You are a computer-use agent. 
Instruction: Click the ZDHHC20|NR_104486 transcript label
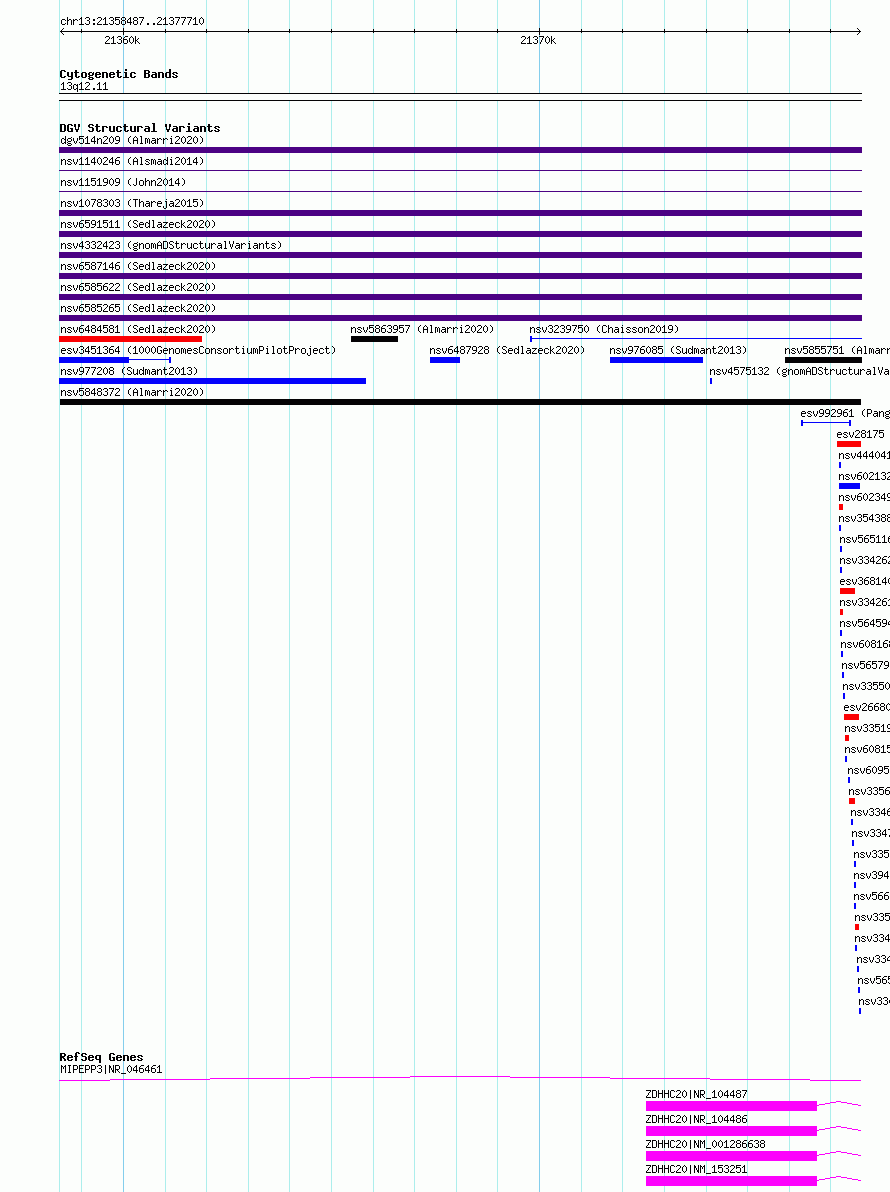[696, 1120]
